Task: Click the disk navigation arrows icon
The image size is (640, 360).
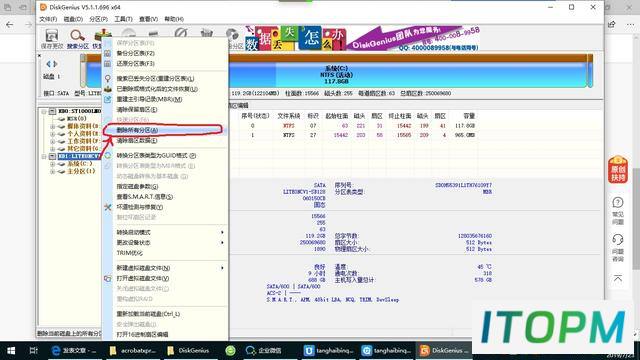Action: 52,64
